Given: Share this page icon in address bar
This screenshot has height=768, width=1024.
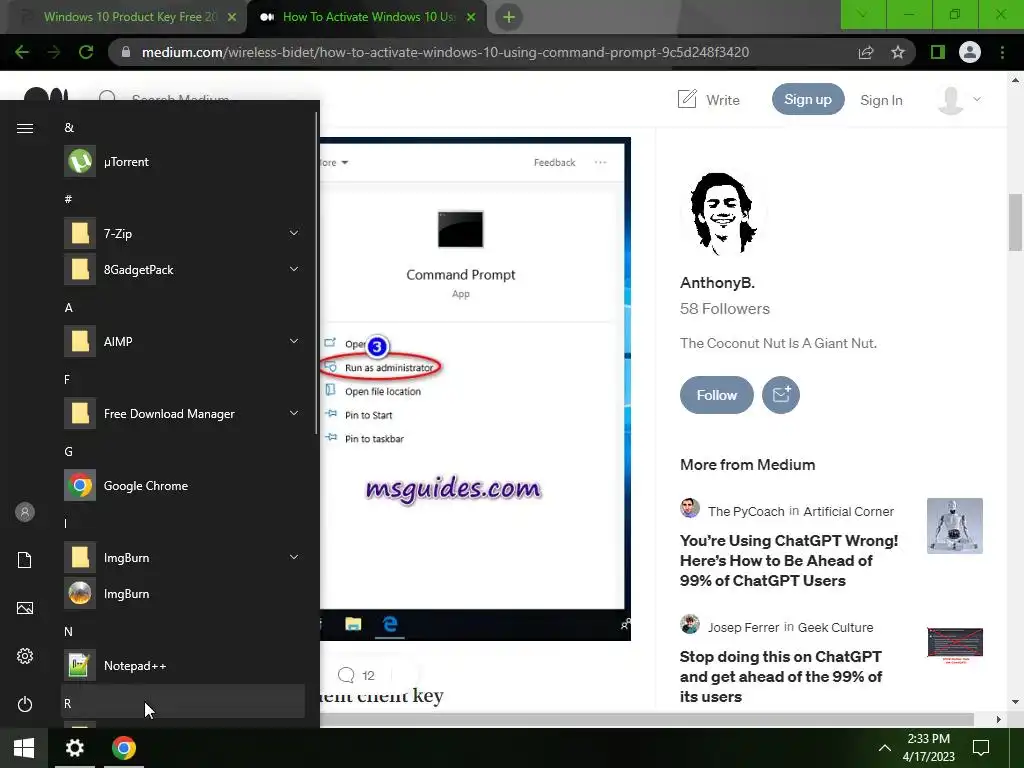Looking at the screenshot, I should (x=866, y=52).
